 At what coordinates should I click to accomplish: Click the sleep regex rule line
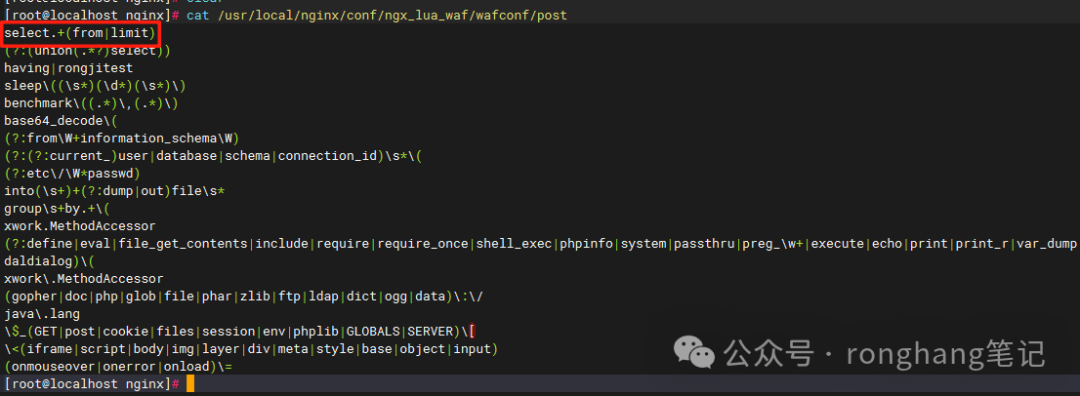click(x=96, y=86)
